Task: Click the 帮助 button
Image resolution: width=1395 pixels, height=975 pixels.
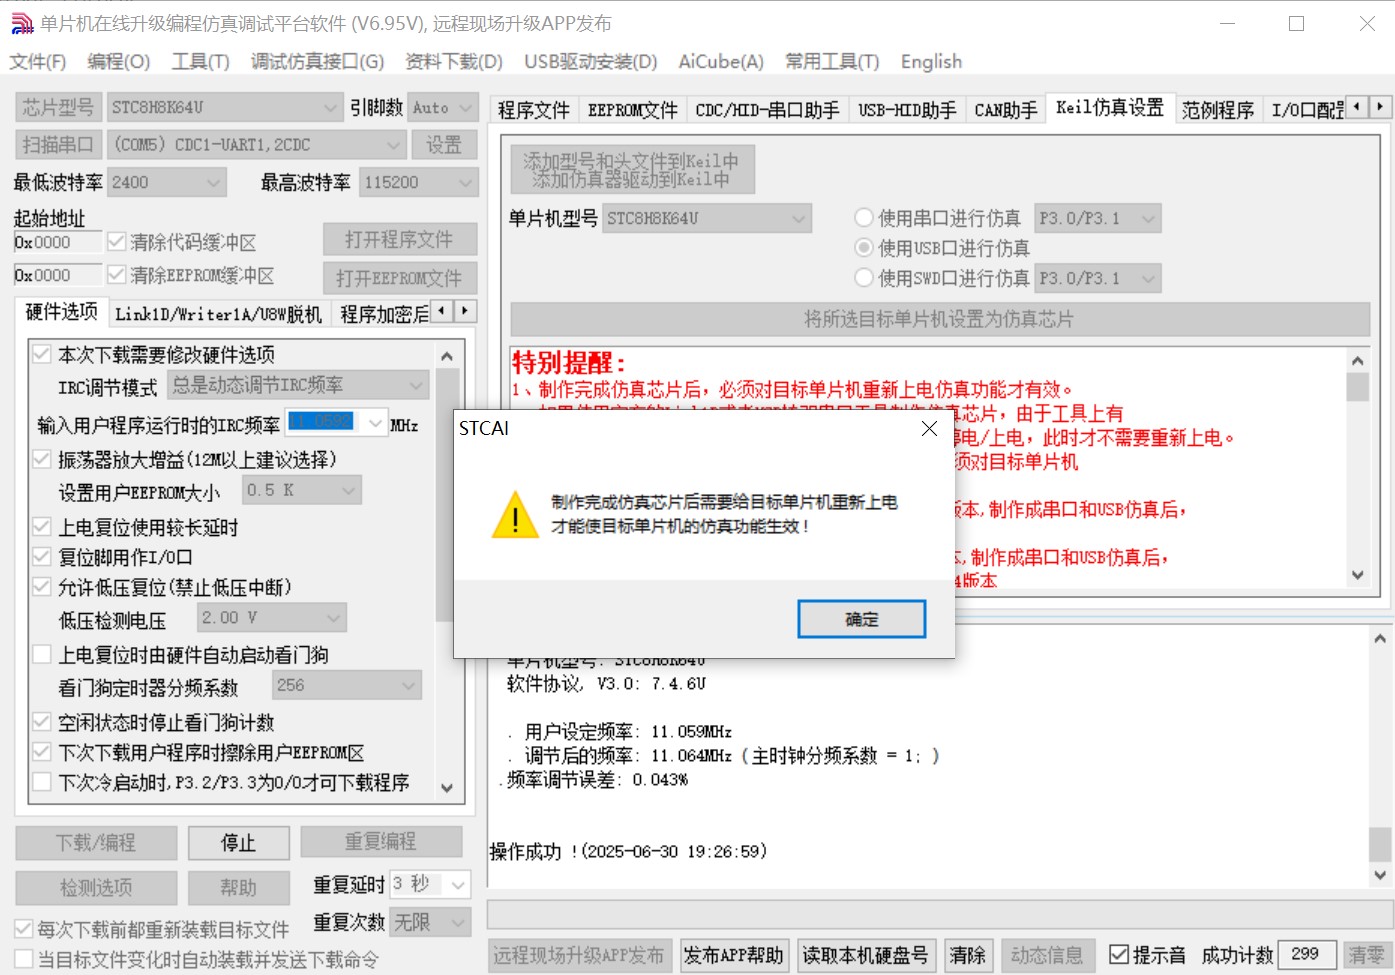Action: pos(238,888)
